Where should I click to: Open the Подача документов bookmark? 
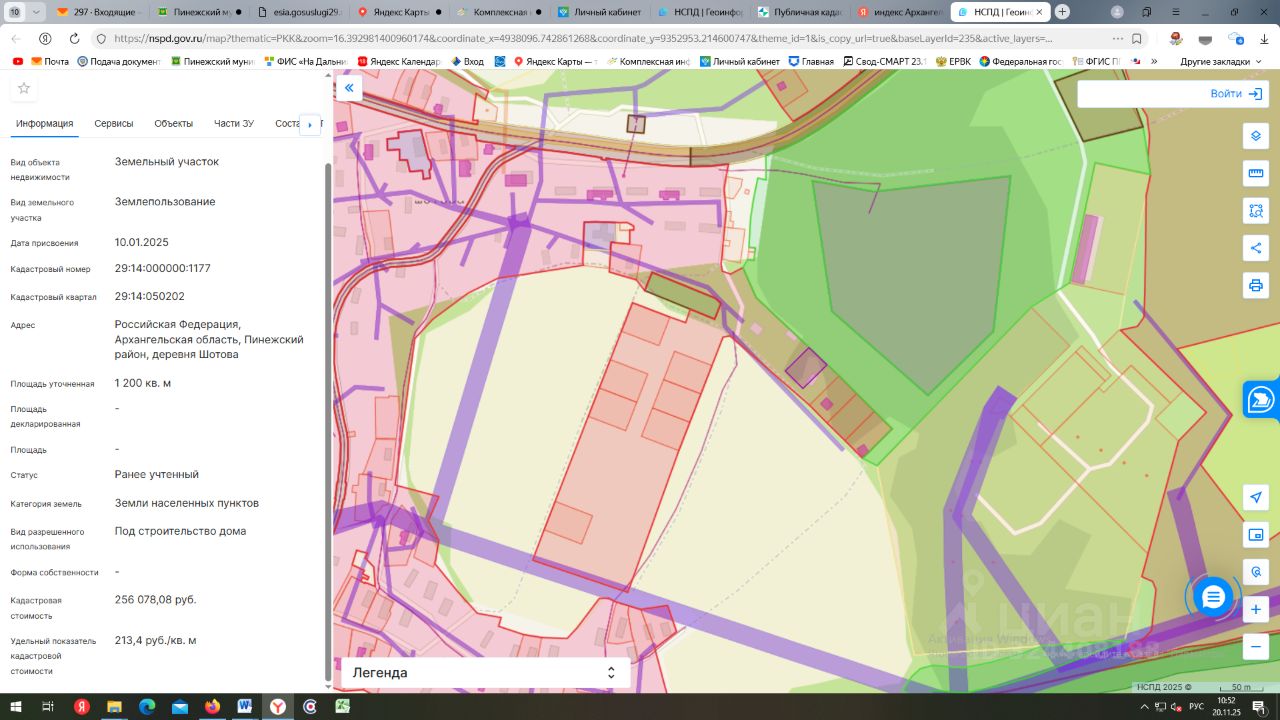point(118,61)
